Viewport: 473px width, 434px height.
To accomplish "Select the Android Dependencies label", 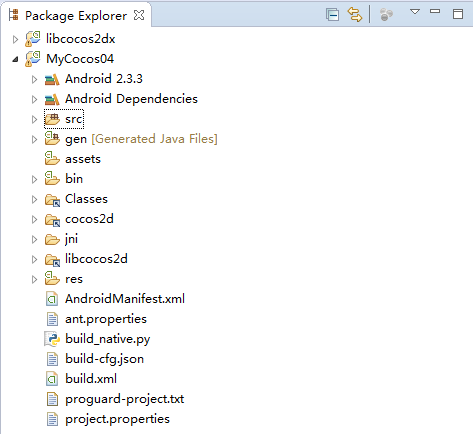I will click(131, 99).
